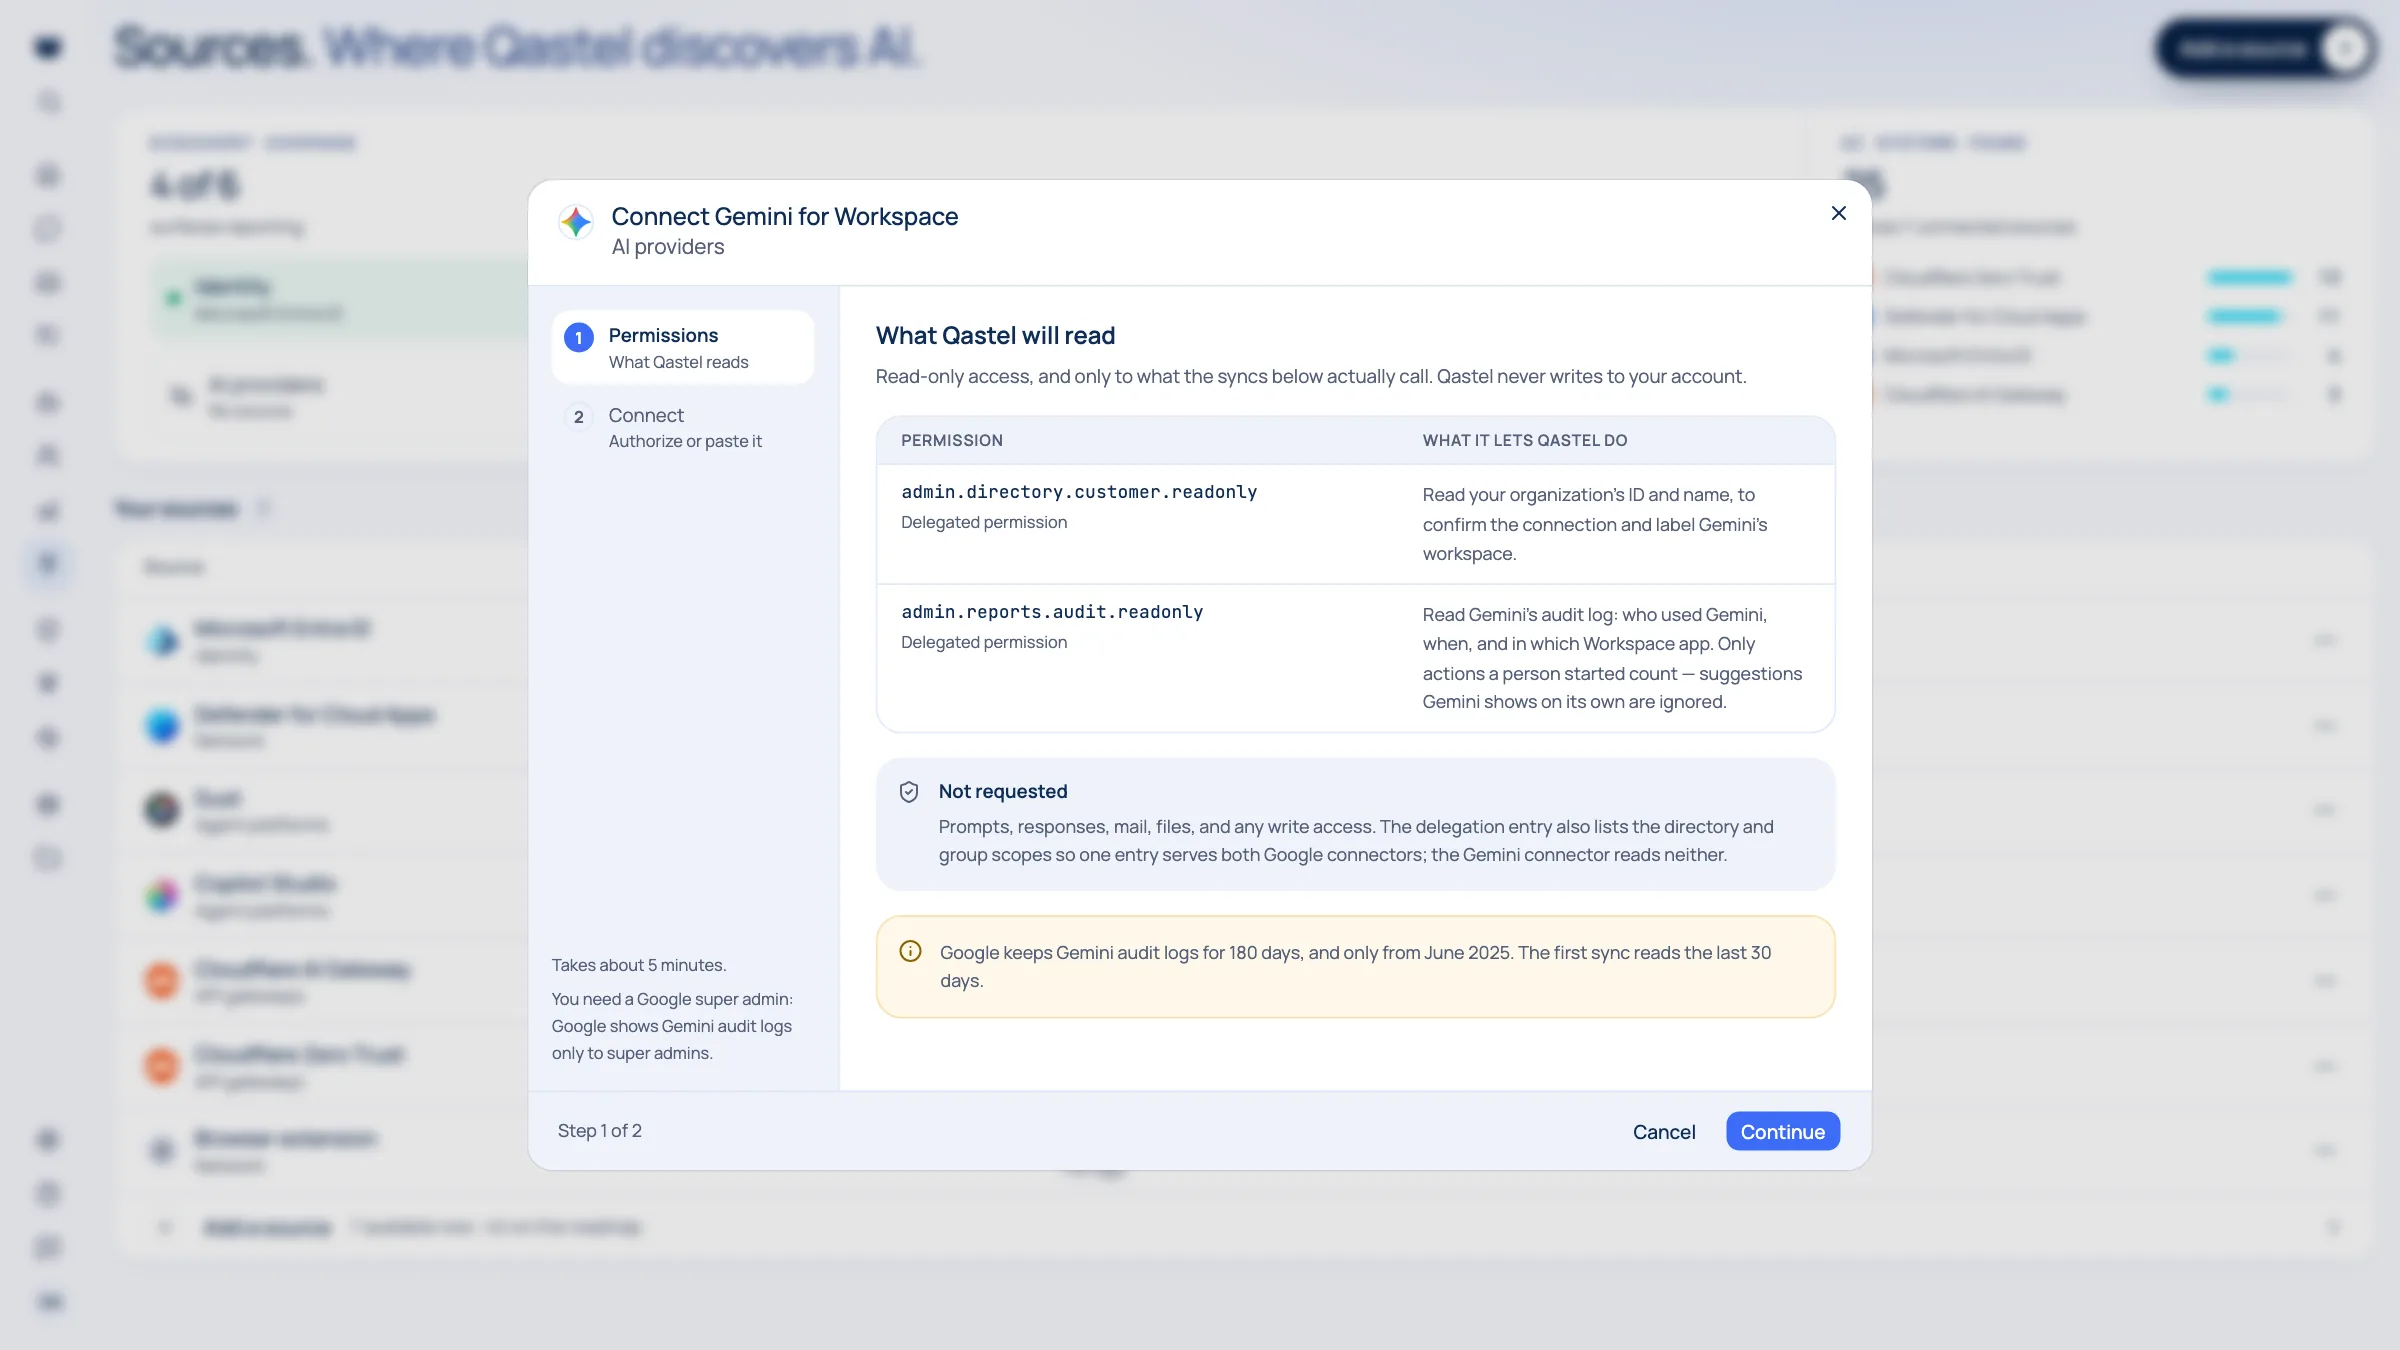Select admin.directory.customer.readonly permission text
This screenshot has width=2400, height=1350.
pyautogui.click(x=1079, y=492)
